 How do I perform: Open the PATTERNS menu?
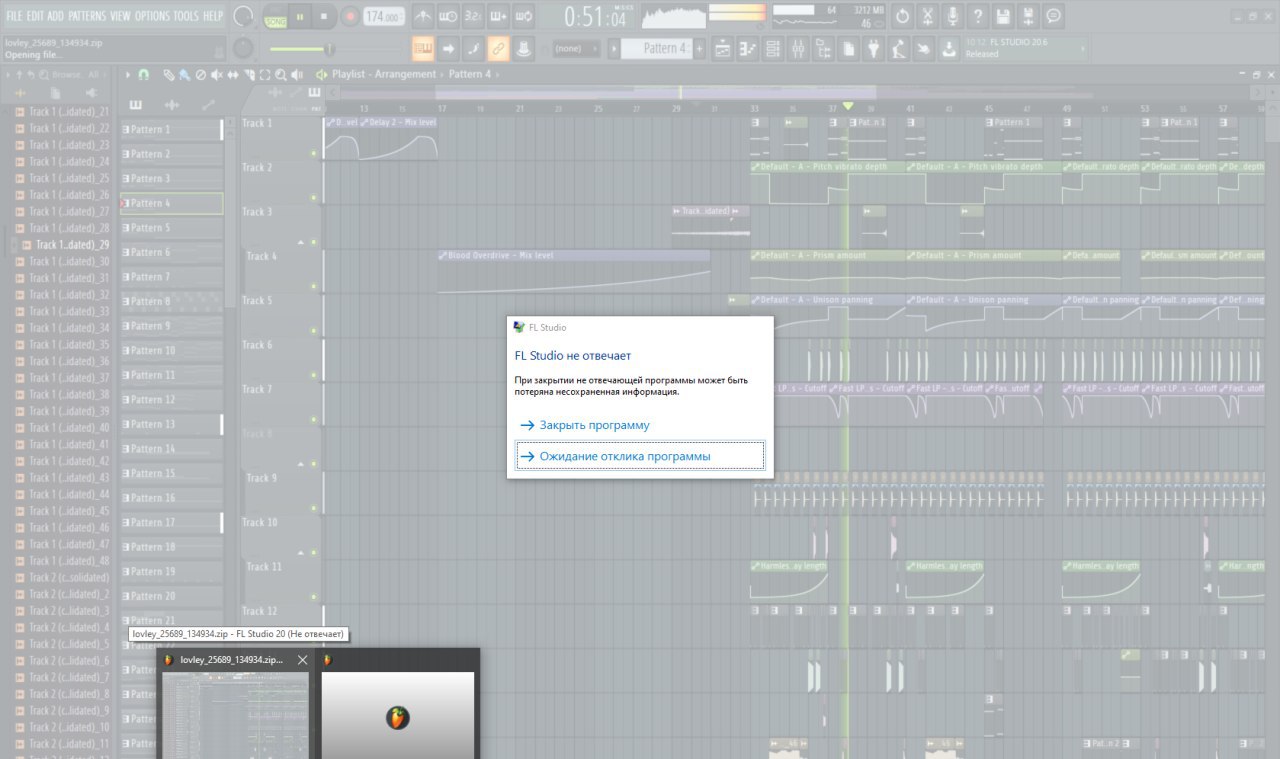pyautogui.click(x=87, y=16)
